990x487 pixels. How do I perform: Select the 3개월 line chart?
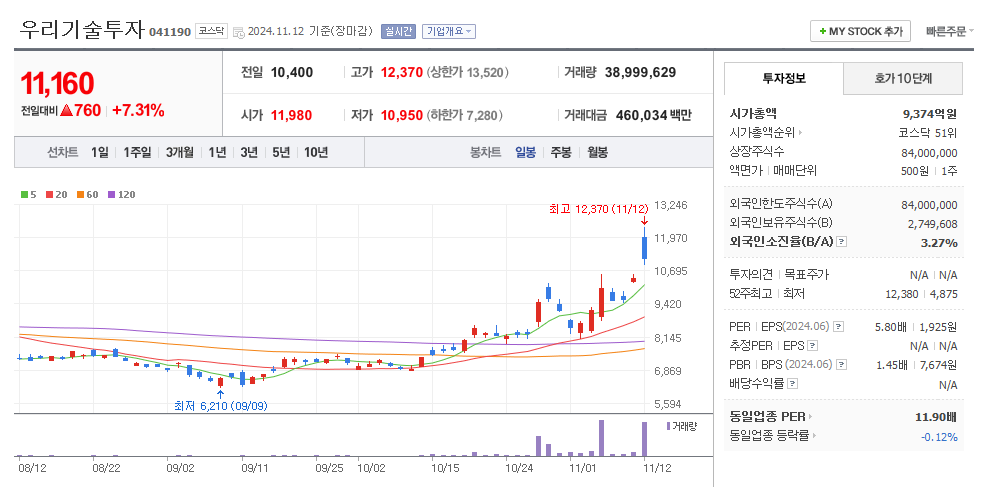[179, 152]
